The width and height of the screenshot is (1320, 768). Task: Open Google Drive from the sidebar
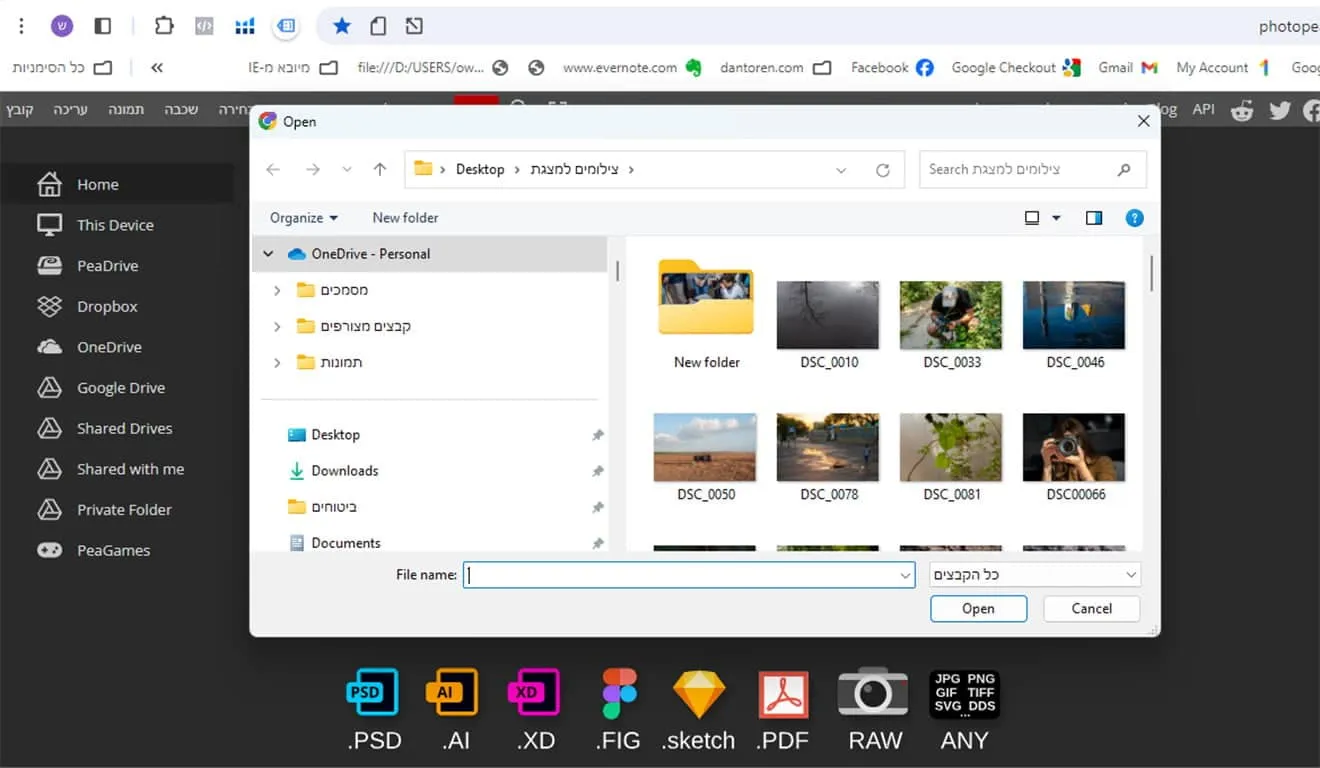point(49,388)
